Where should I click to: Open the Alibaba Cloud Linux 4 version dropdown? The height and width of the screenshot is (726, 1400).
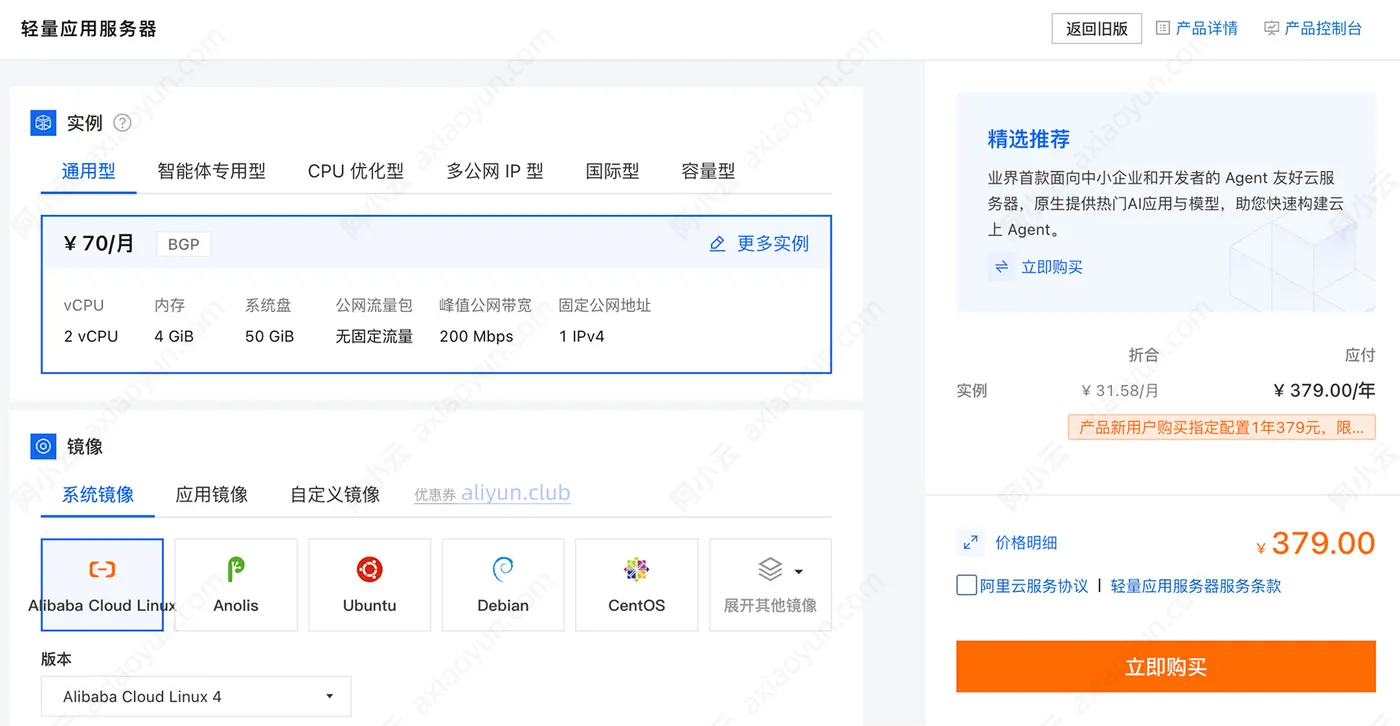(196, 697)
